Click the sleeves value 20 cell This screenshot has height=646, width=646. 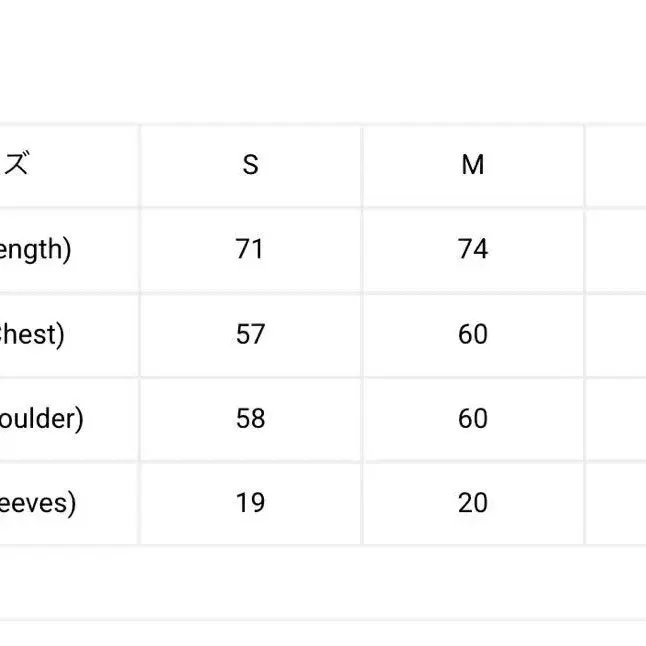click(x=473, y=503)
